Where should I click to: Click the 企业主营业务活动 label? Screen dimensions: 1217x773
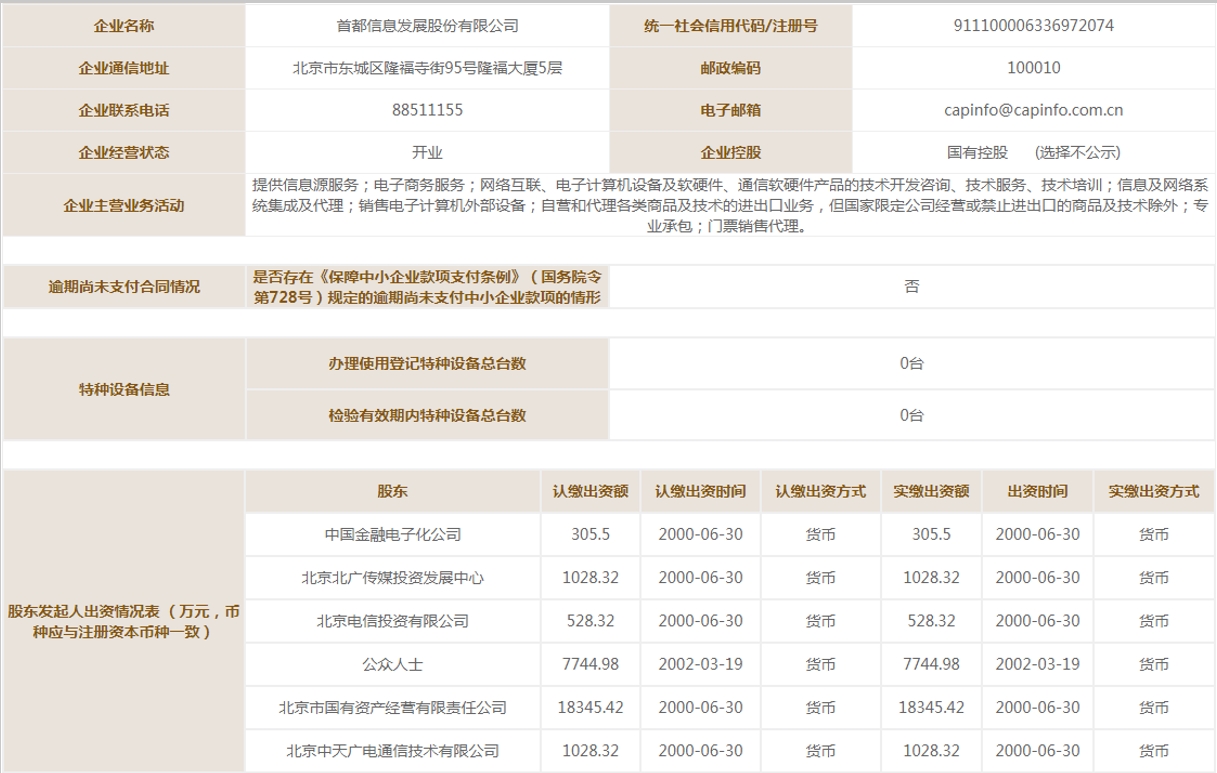pyautogui.click(x=124, y=206)
